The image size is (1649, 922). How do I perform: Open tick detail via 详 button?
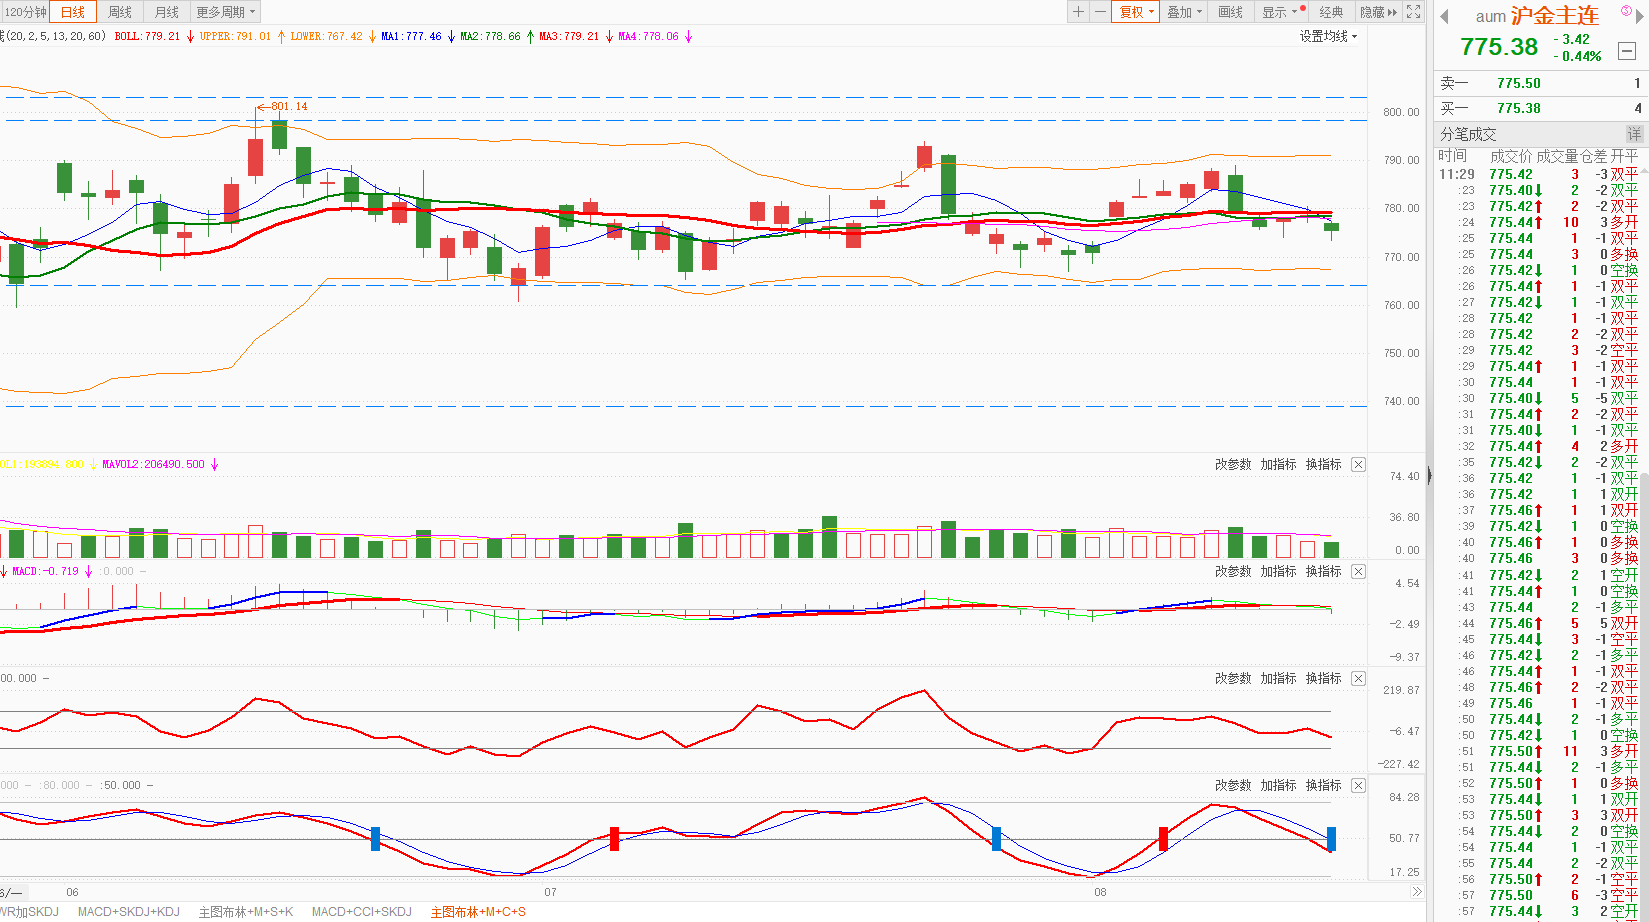coord(1634,134)
